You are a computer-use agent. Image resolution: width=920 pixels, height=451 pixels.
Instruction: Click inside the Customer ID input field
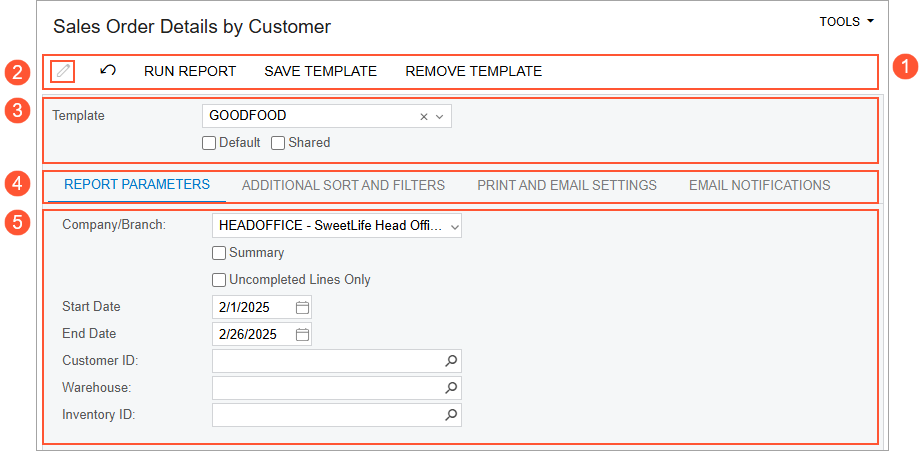pos(326,361)
